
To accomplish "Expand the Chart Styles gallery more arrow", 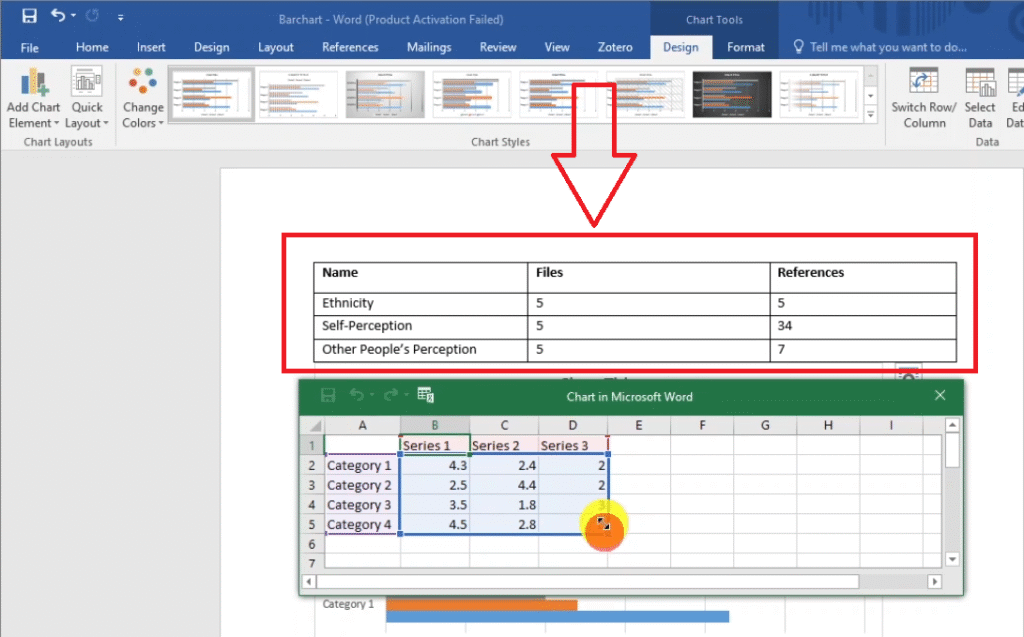I will coord(871,116).
